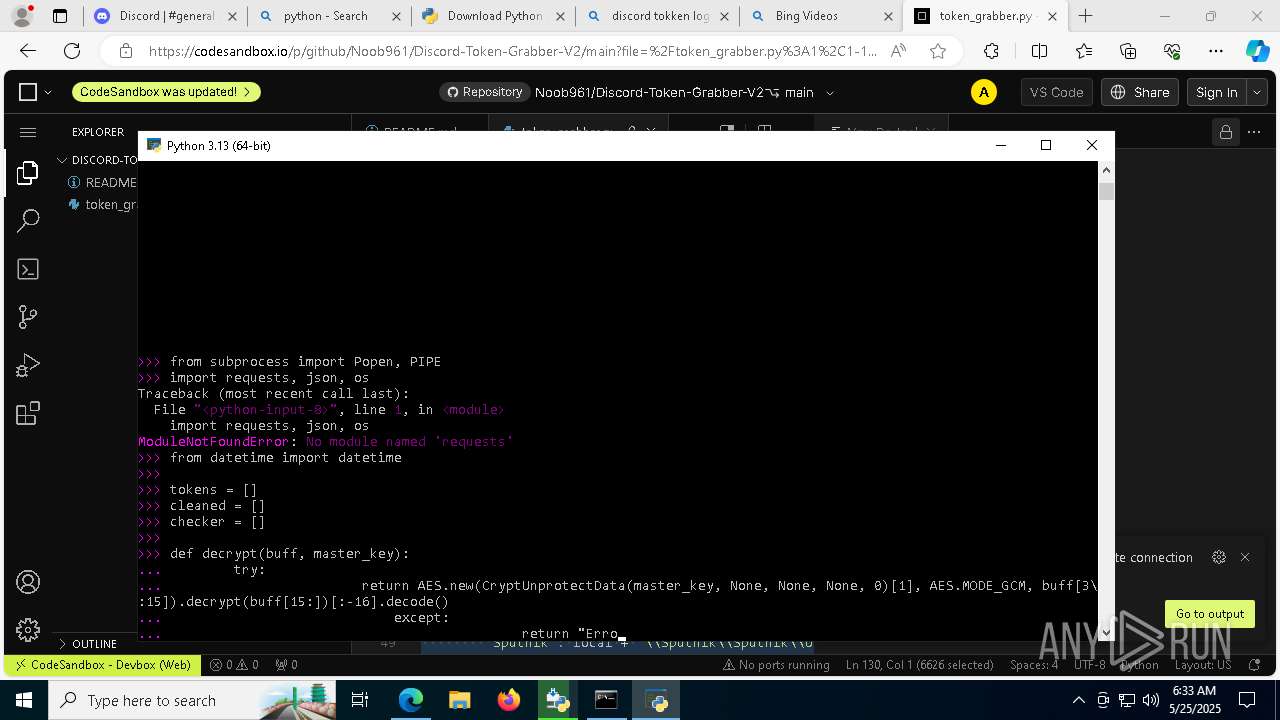
Task: Open connection notification settings gear
Action: [x=1218, y=557]
